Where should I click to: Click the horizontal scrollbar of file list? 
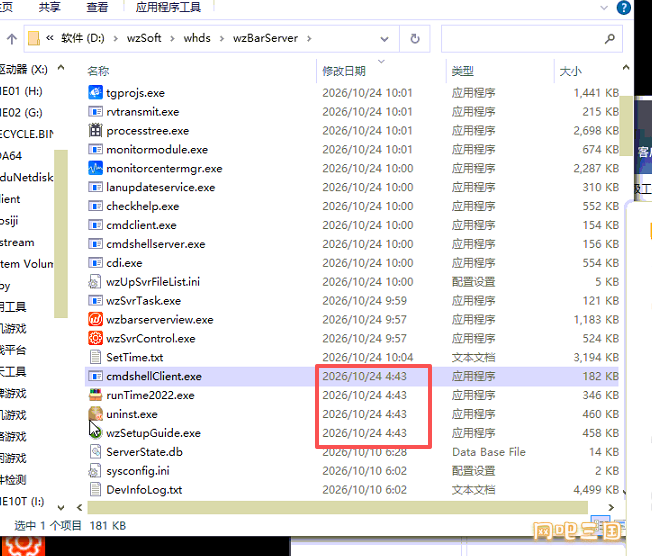coord(338,507)
